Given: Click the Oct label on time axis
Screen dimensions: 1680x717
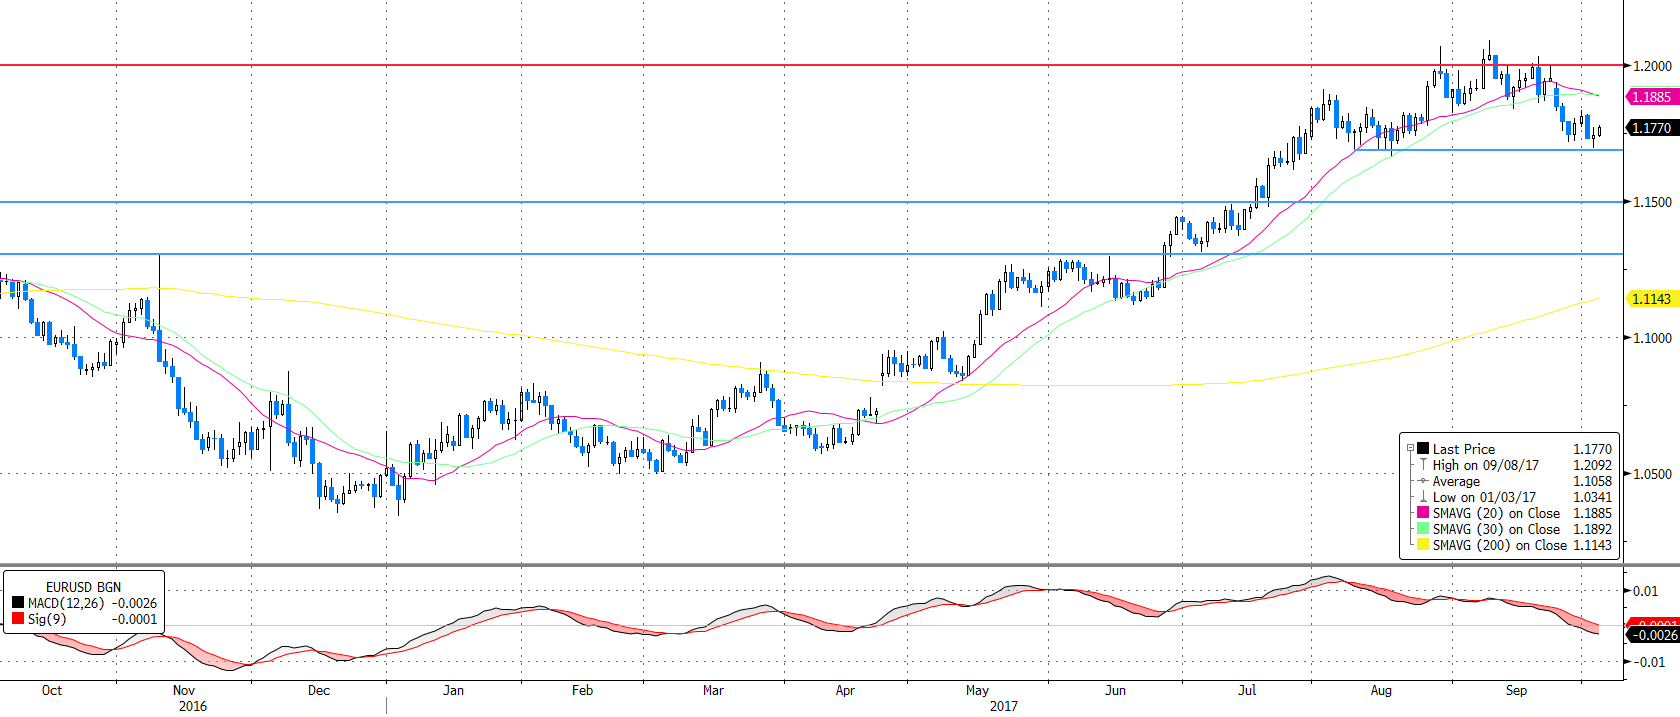Looking at the screenshot, I should click(52, 690).
